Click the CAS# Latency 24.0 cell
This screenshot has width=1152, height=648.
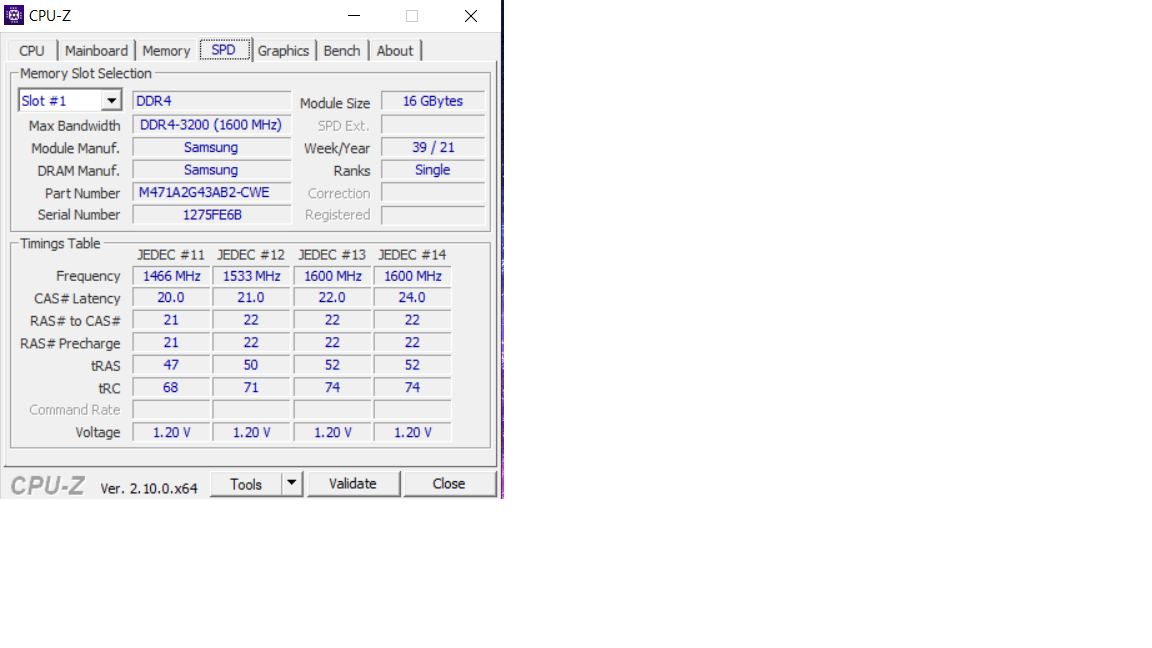(x=412, y=298)
